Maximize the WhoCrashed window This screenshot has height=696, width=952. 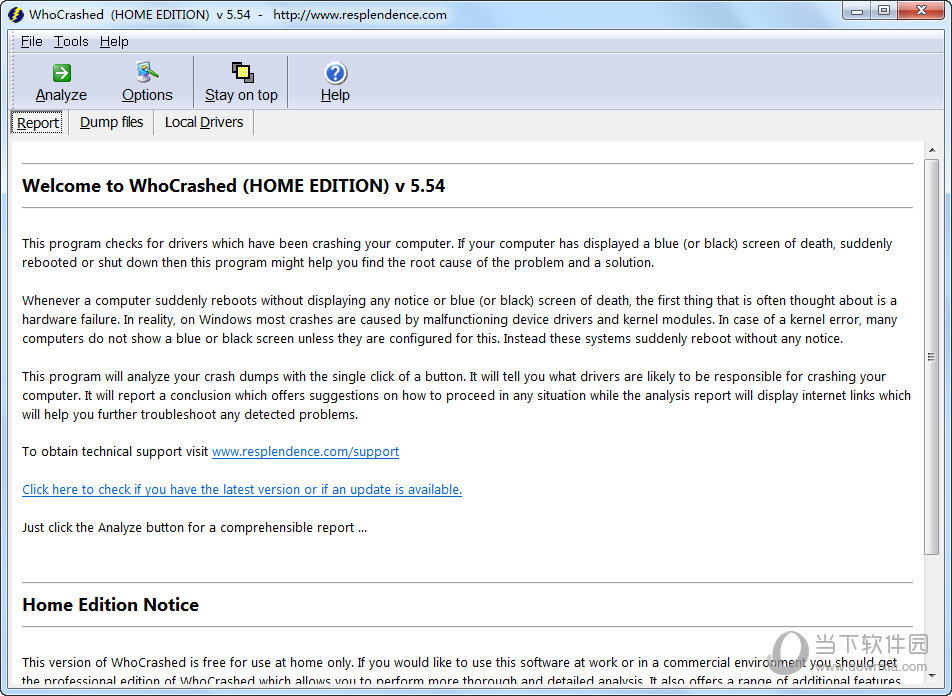coord(884,11)
